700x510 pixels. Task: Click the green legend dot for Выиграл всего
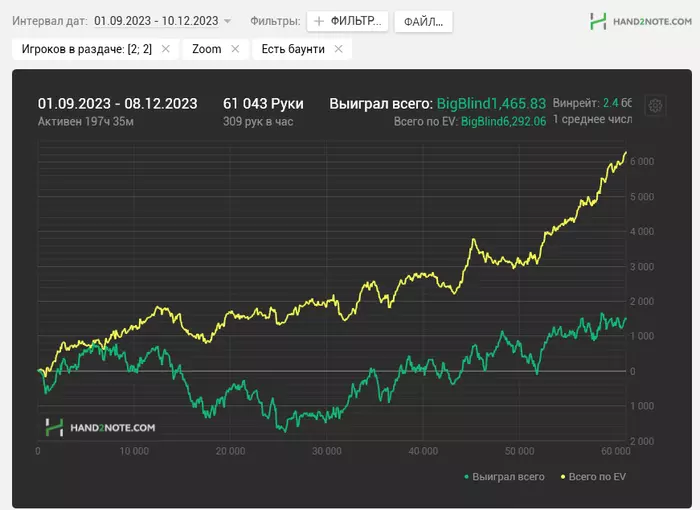(467, 477)
